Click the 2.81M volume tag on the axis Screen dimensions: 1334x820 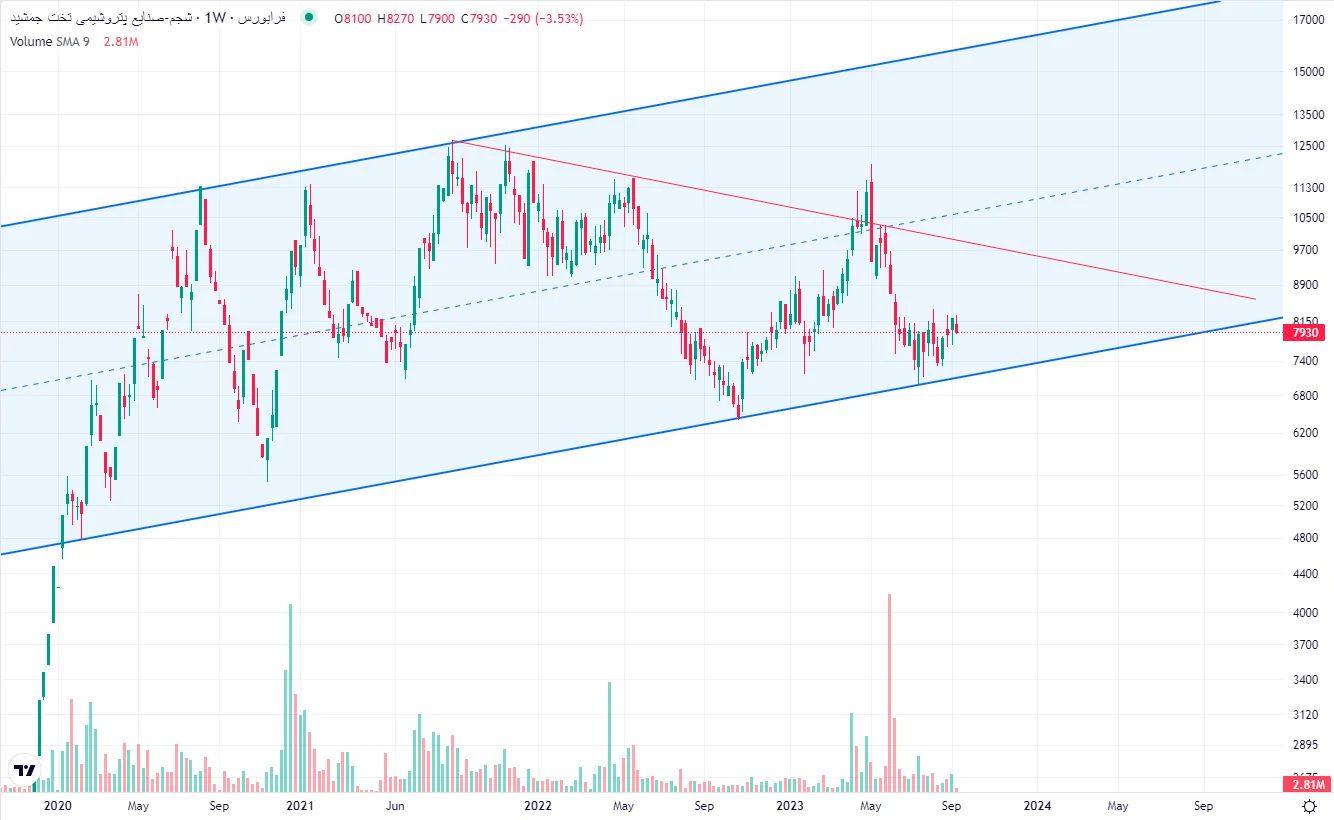click(x=1303, y=783)
